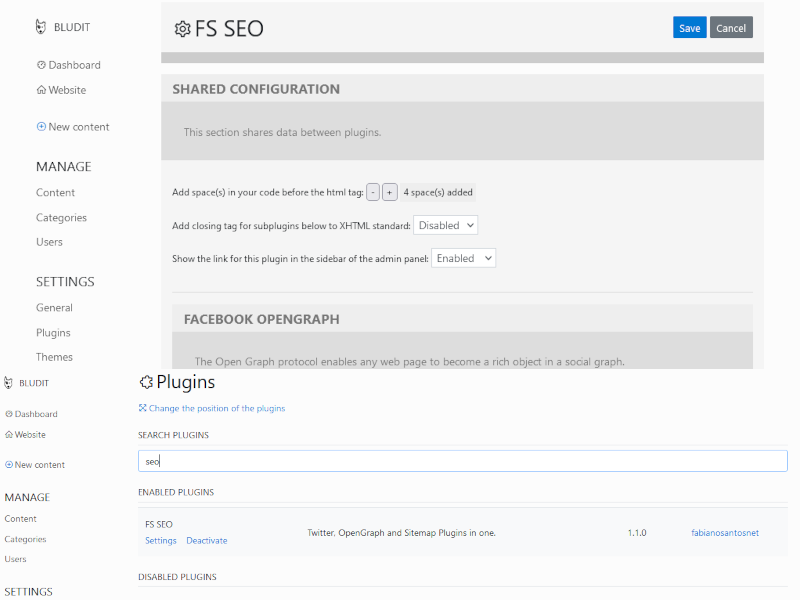Open the fabianosantosnet author link
This screenshot has height=600, width=800.
(724, 533)
